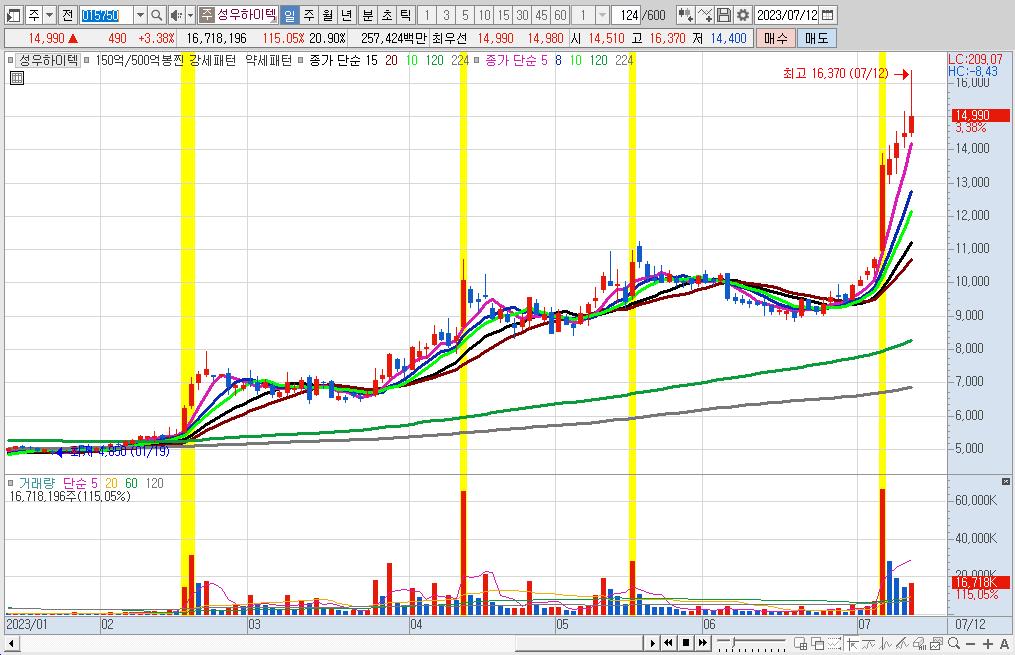The image size is (1015, 655).
Task: Select the weekly '주' chart period
Action: (309, 15)
